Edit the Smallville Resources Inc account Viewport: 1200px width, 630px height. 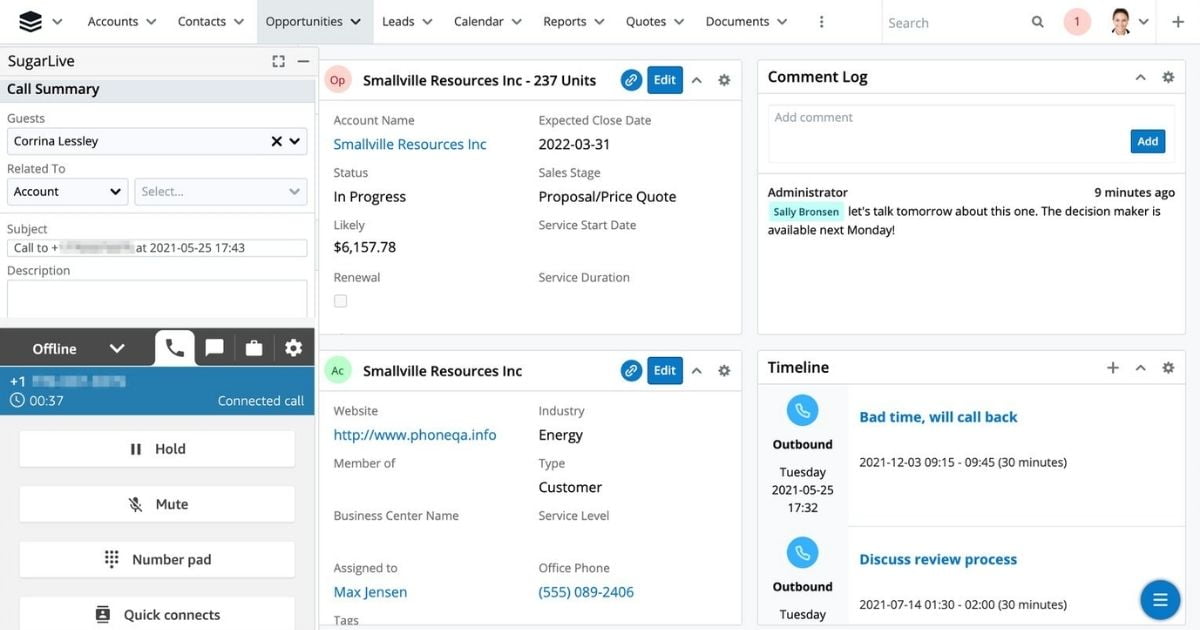665,370
